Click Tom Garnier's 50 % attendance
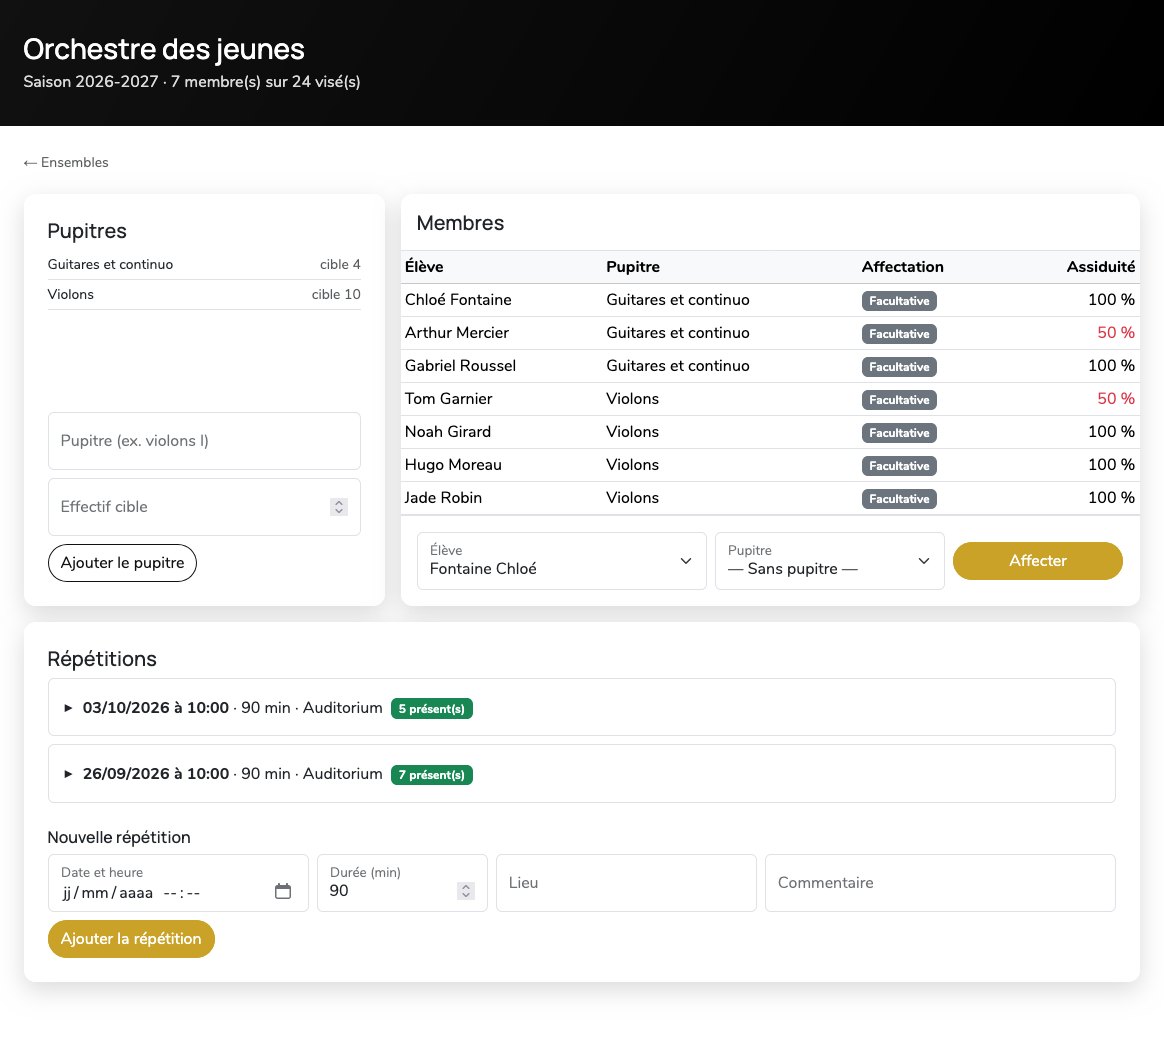Screen dimensions: 1164x1054 click(1116, 399)
